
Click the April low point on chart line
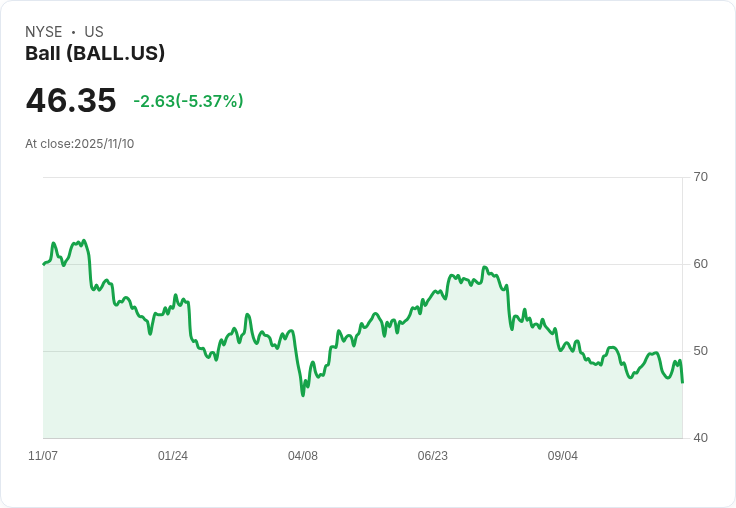(303, 395)
